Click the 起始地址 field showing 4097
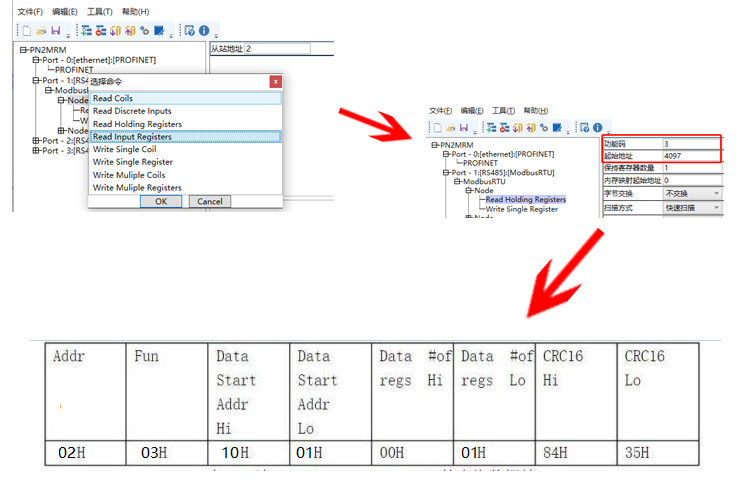The width and height of the screenshot is (750, 500). click(x=690, y=156)
